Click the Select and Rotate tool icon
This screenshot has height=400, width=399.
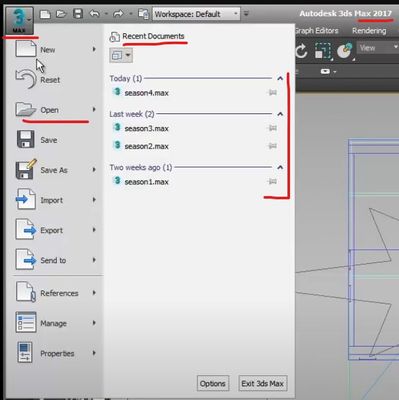[302, 51]
